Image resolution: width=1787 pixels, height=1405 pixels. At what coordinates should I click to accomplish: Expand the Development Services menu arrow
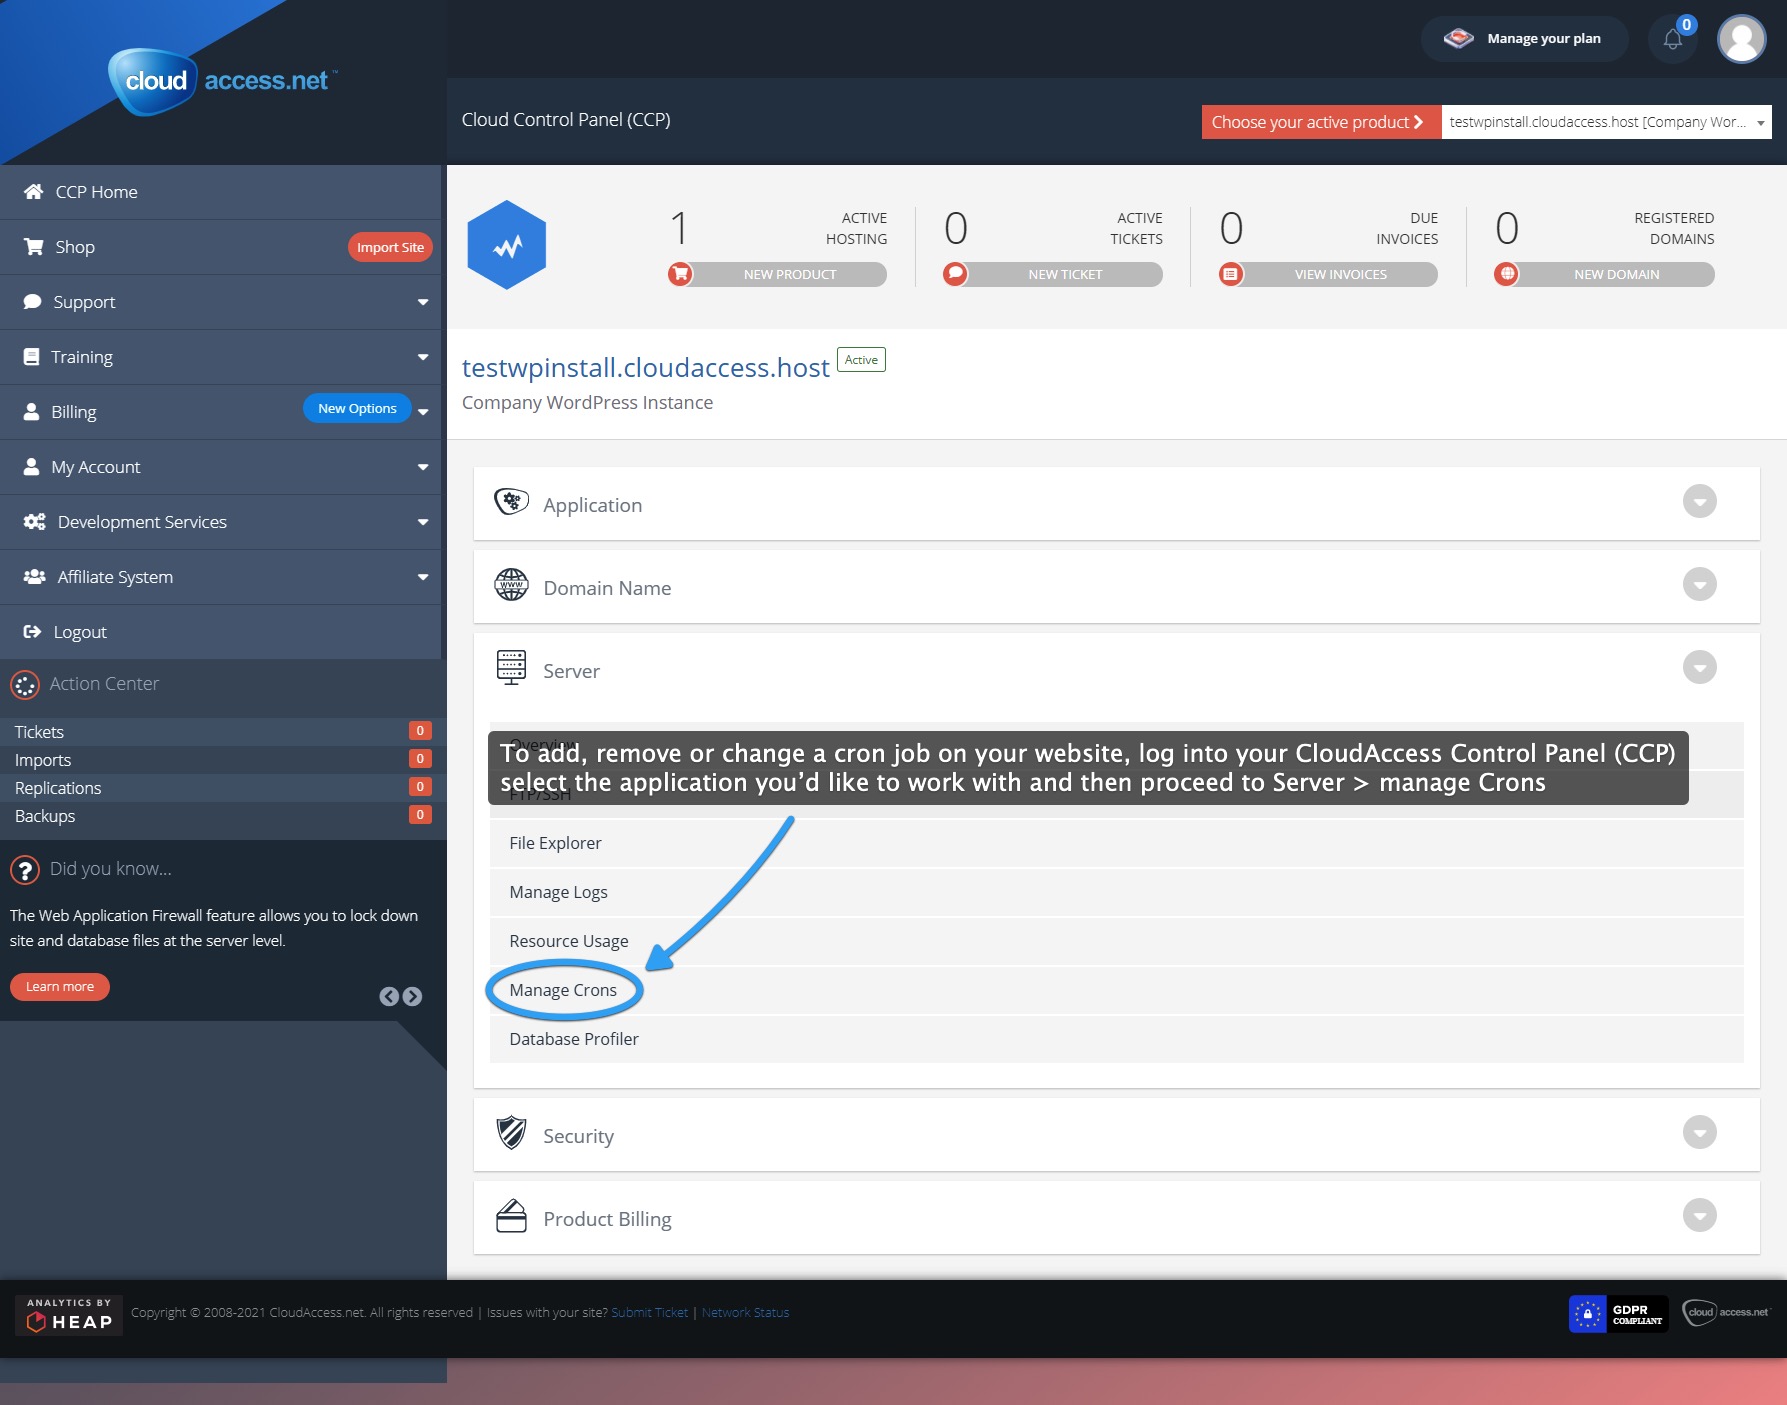click(x=423, y=522)
